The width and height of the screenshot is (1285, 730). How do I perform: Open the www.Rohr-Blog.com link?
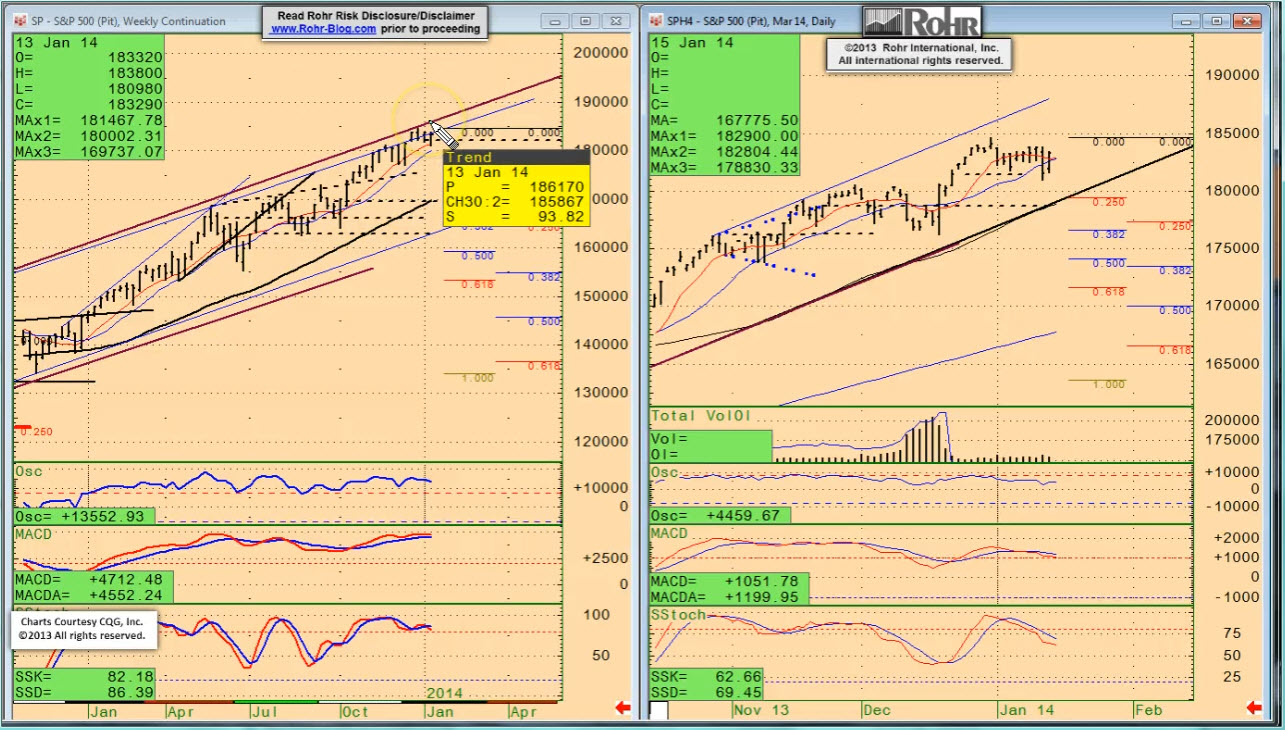[323, 29]
